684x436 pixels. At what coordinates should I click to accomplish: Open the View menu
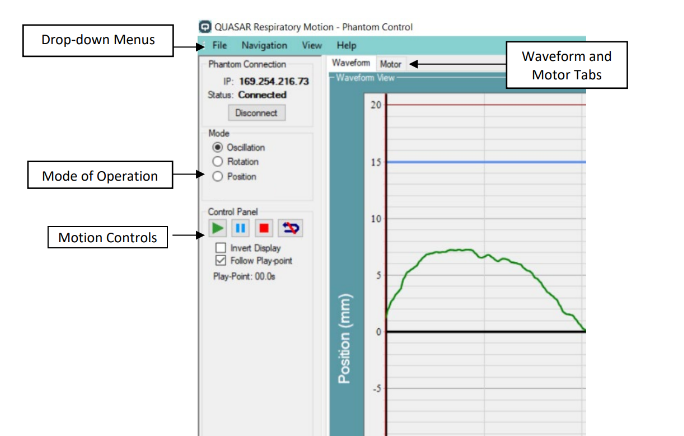tap(312, 46)
